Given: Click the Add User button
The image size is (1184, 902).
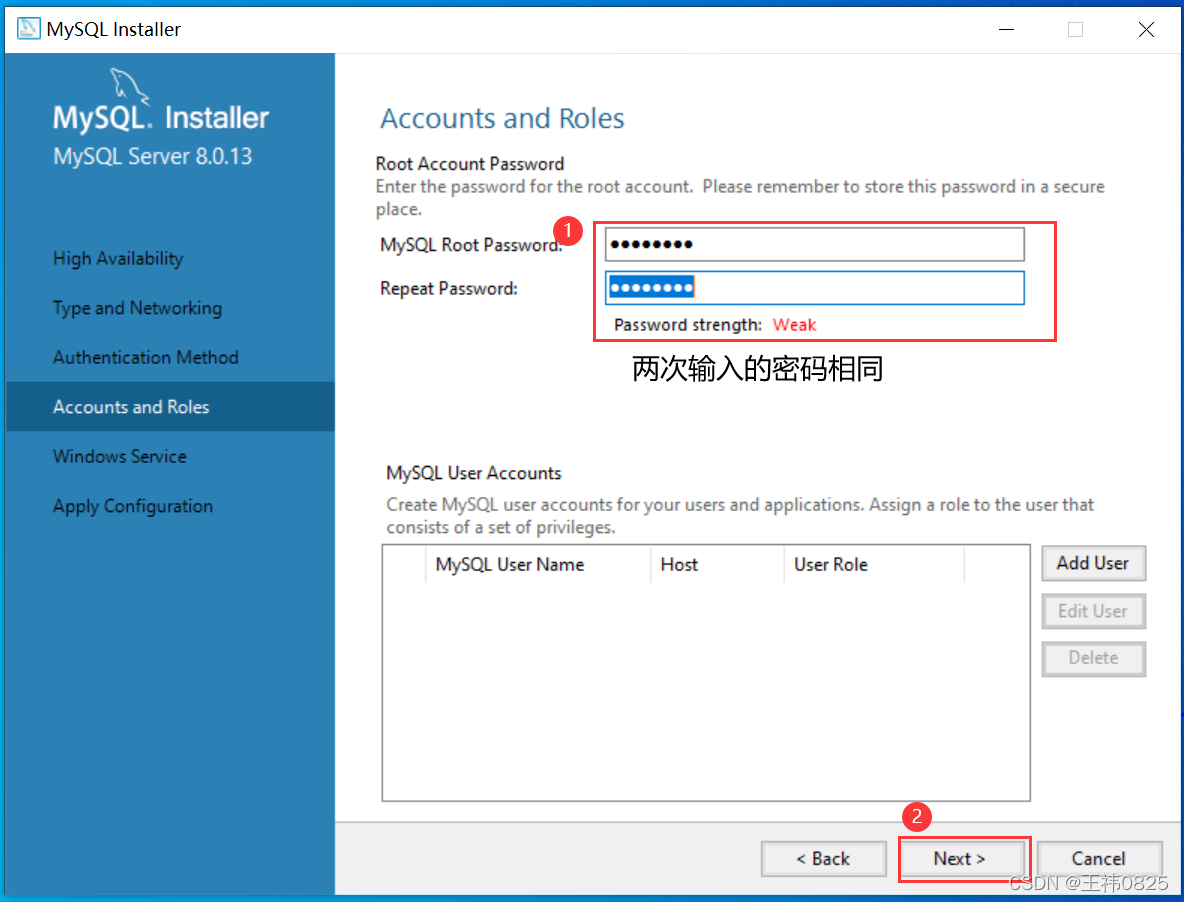Looking at the screenshot, I should (1093, 563).
